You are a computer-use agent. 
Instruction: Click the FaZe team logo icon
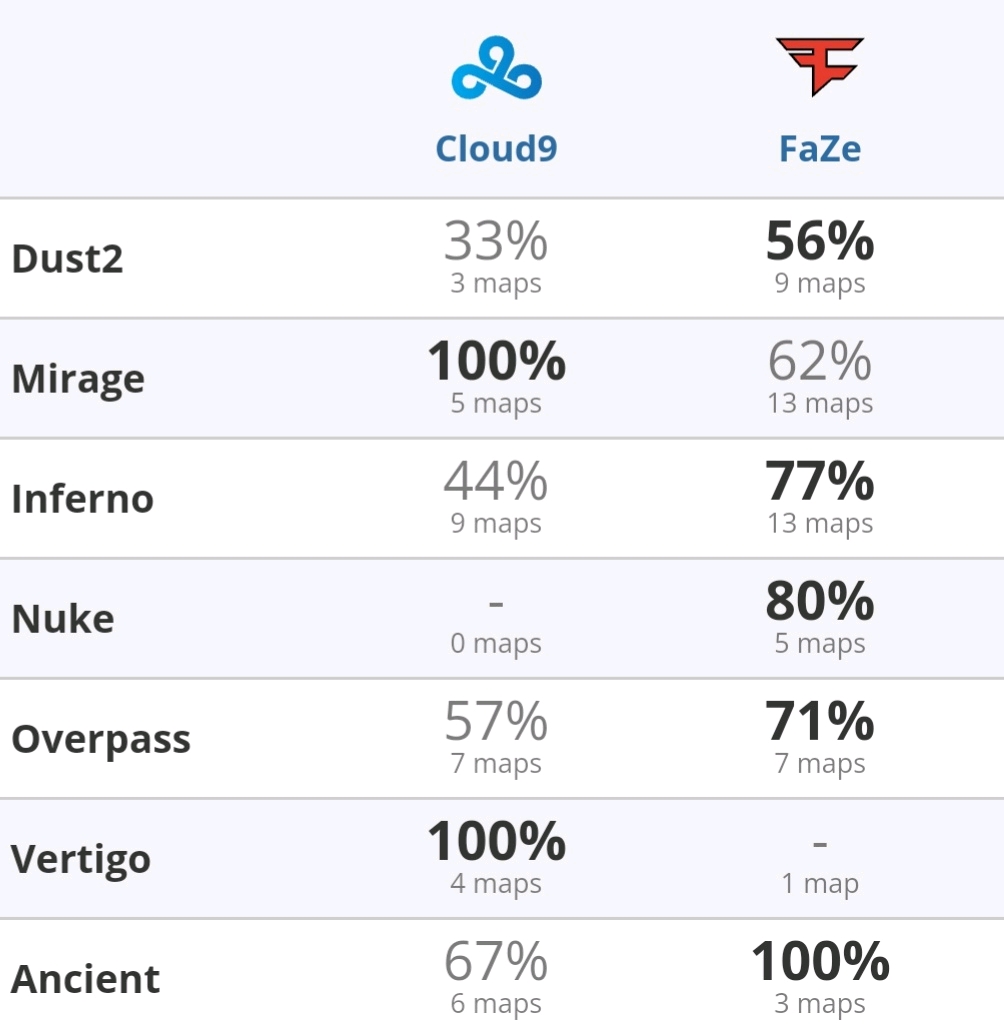[x=819, y=67]
